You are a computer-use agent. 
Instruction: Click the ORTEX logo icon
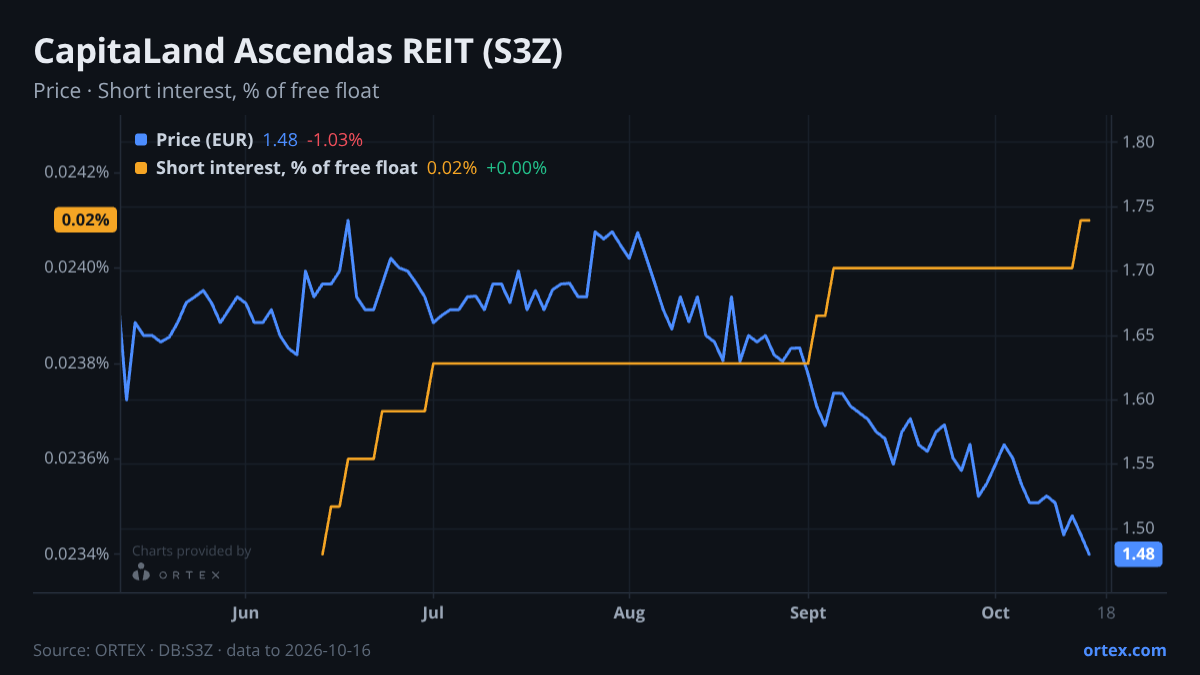(x=142, y=573)
